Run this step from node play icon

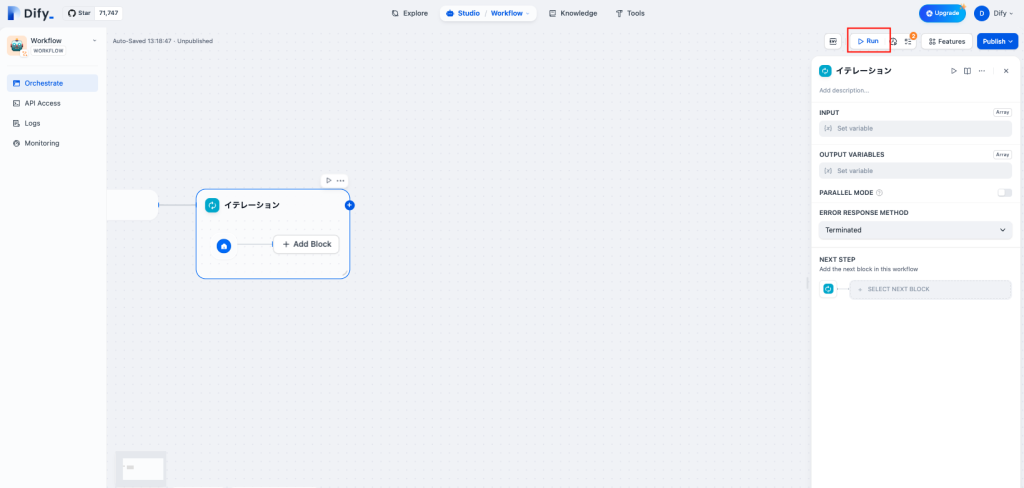coord(328,180)
